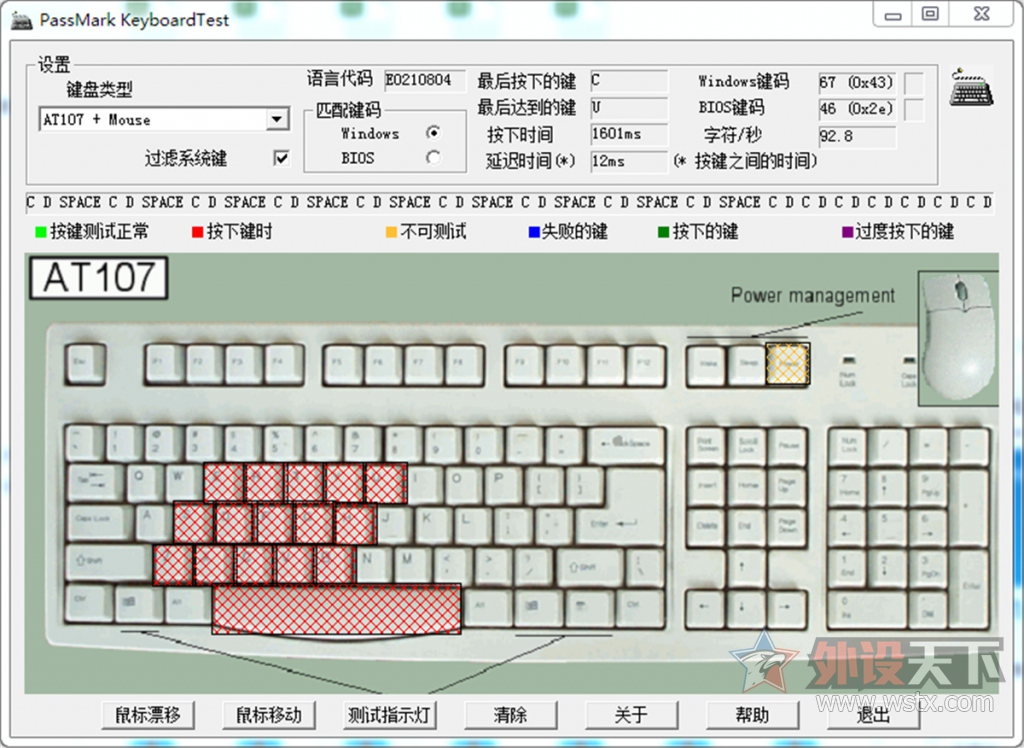
Task: Click the 帮助 button
Action: point(752,715)
